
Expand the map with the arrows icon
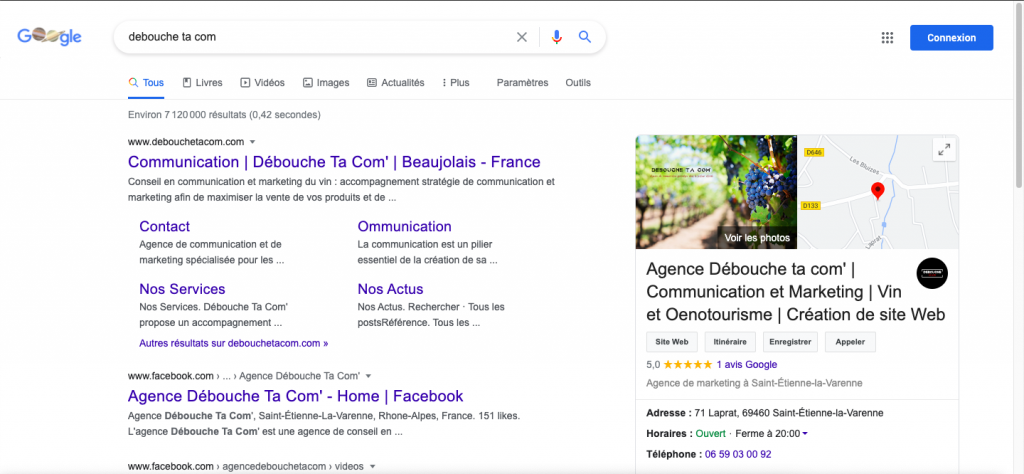pyautogui.click(x=944, y=150)
